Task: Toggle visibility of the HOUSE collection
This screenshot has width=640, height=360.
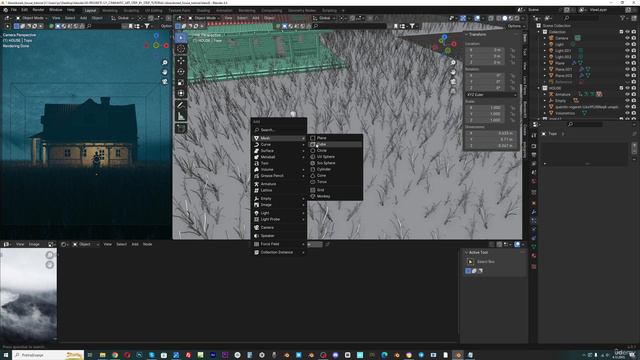Action: (627, 88)
